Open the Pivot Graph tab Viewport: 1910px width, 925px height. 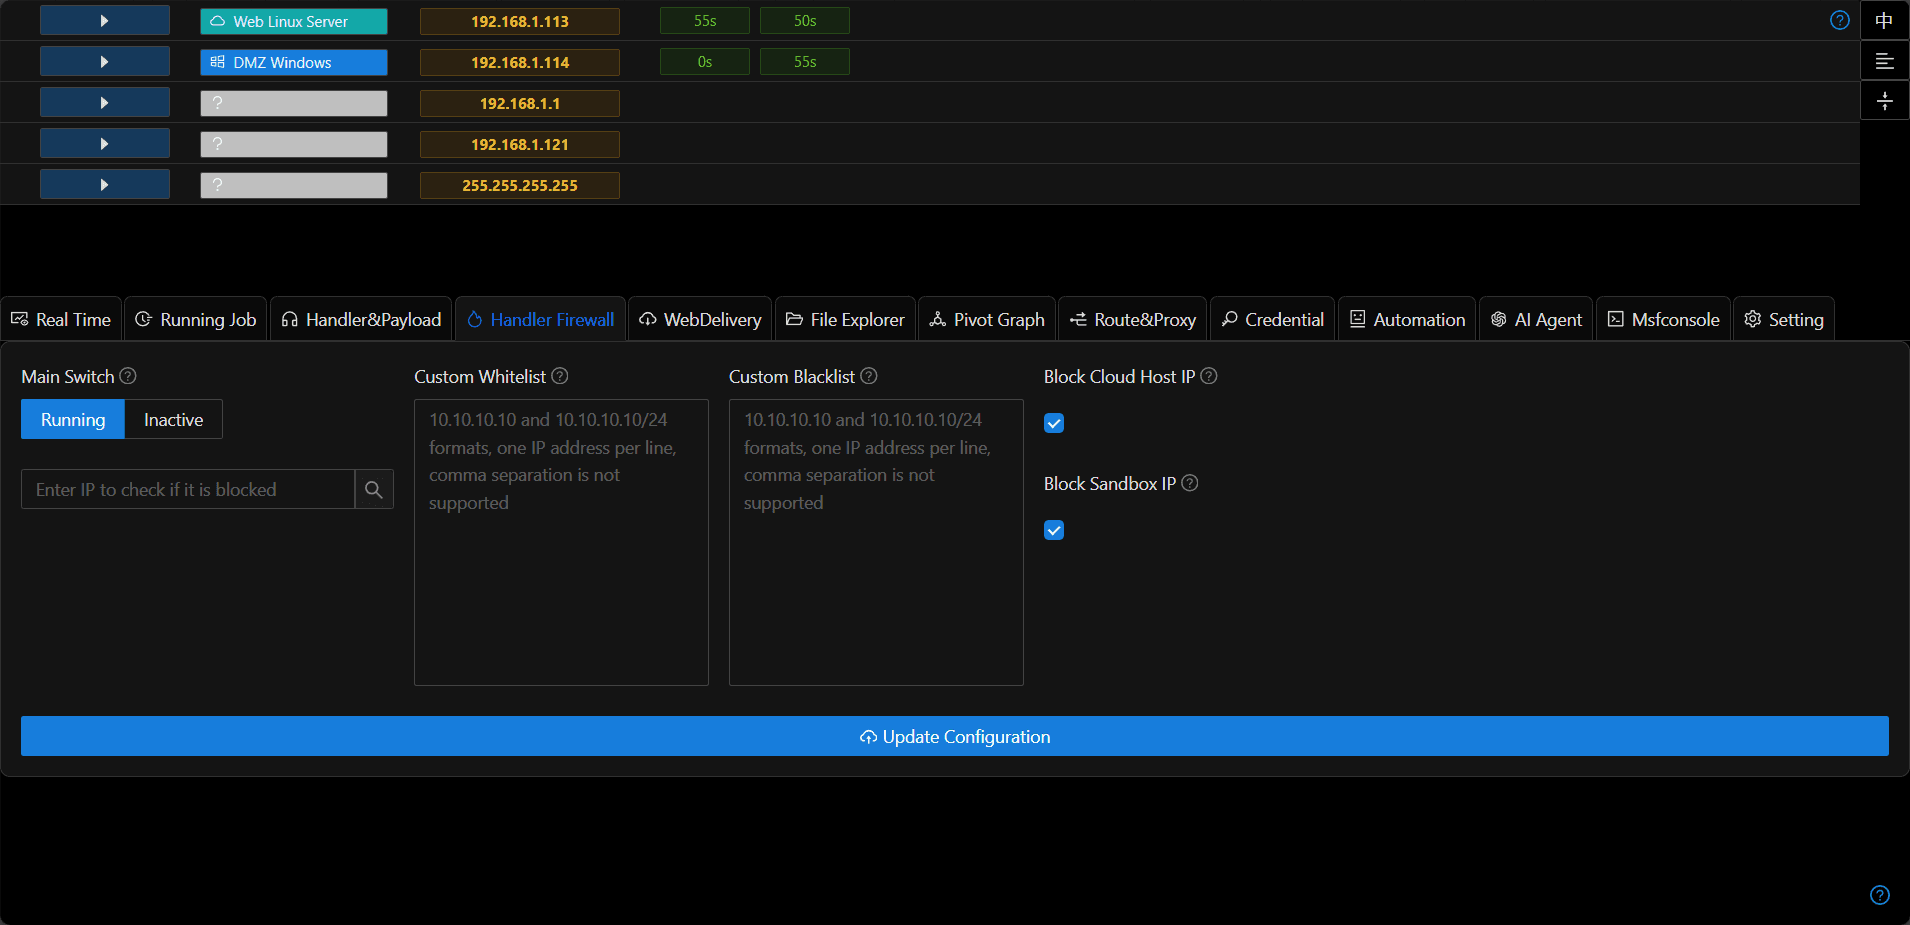987,320
